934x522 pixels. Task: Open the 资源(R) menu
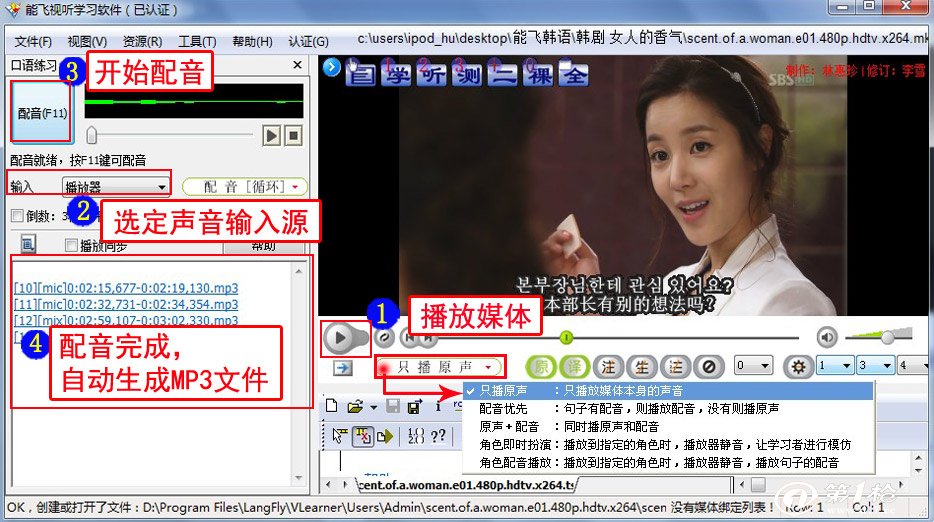pos(142,42)
